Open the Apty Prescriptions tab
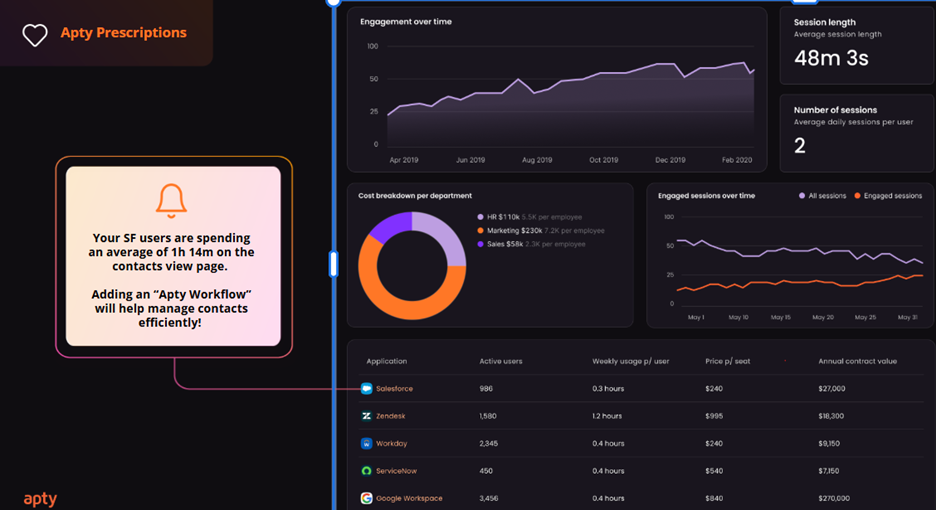Viewport: 936px width, 510px height. pos(123,33)
